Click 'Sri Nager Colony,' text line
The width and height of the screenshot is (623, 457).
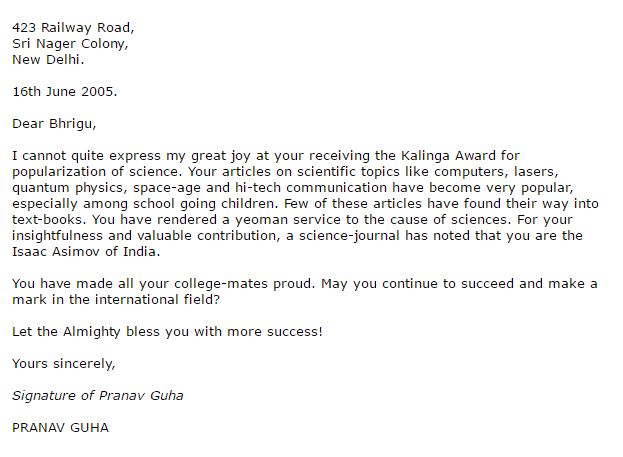click(x=70, y=44)
